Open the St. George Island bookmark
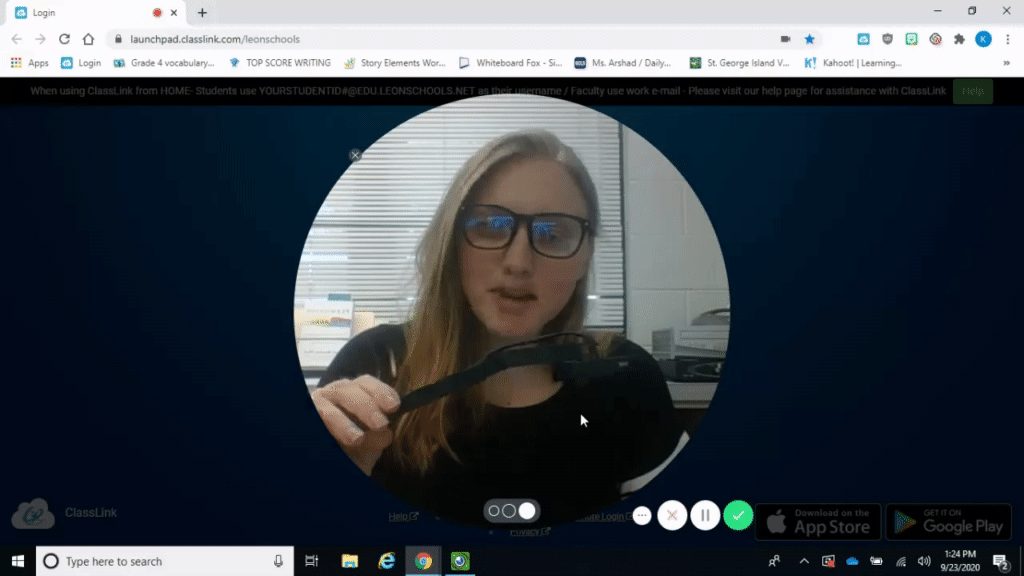 tap(739, 63)
